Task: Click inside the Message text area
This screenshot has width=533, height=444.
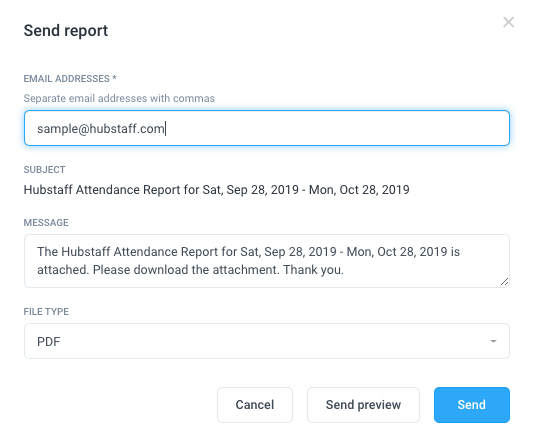Action: coord(267,261)
